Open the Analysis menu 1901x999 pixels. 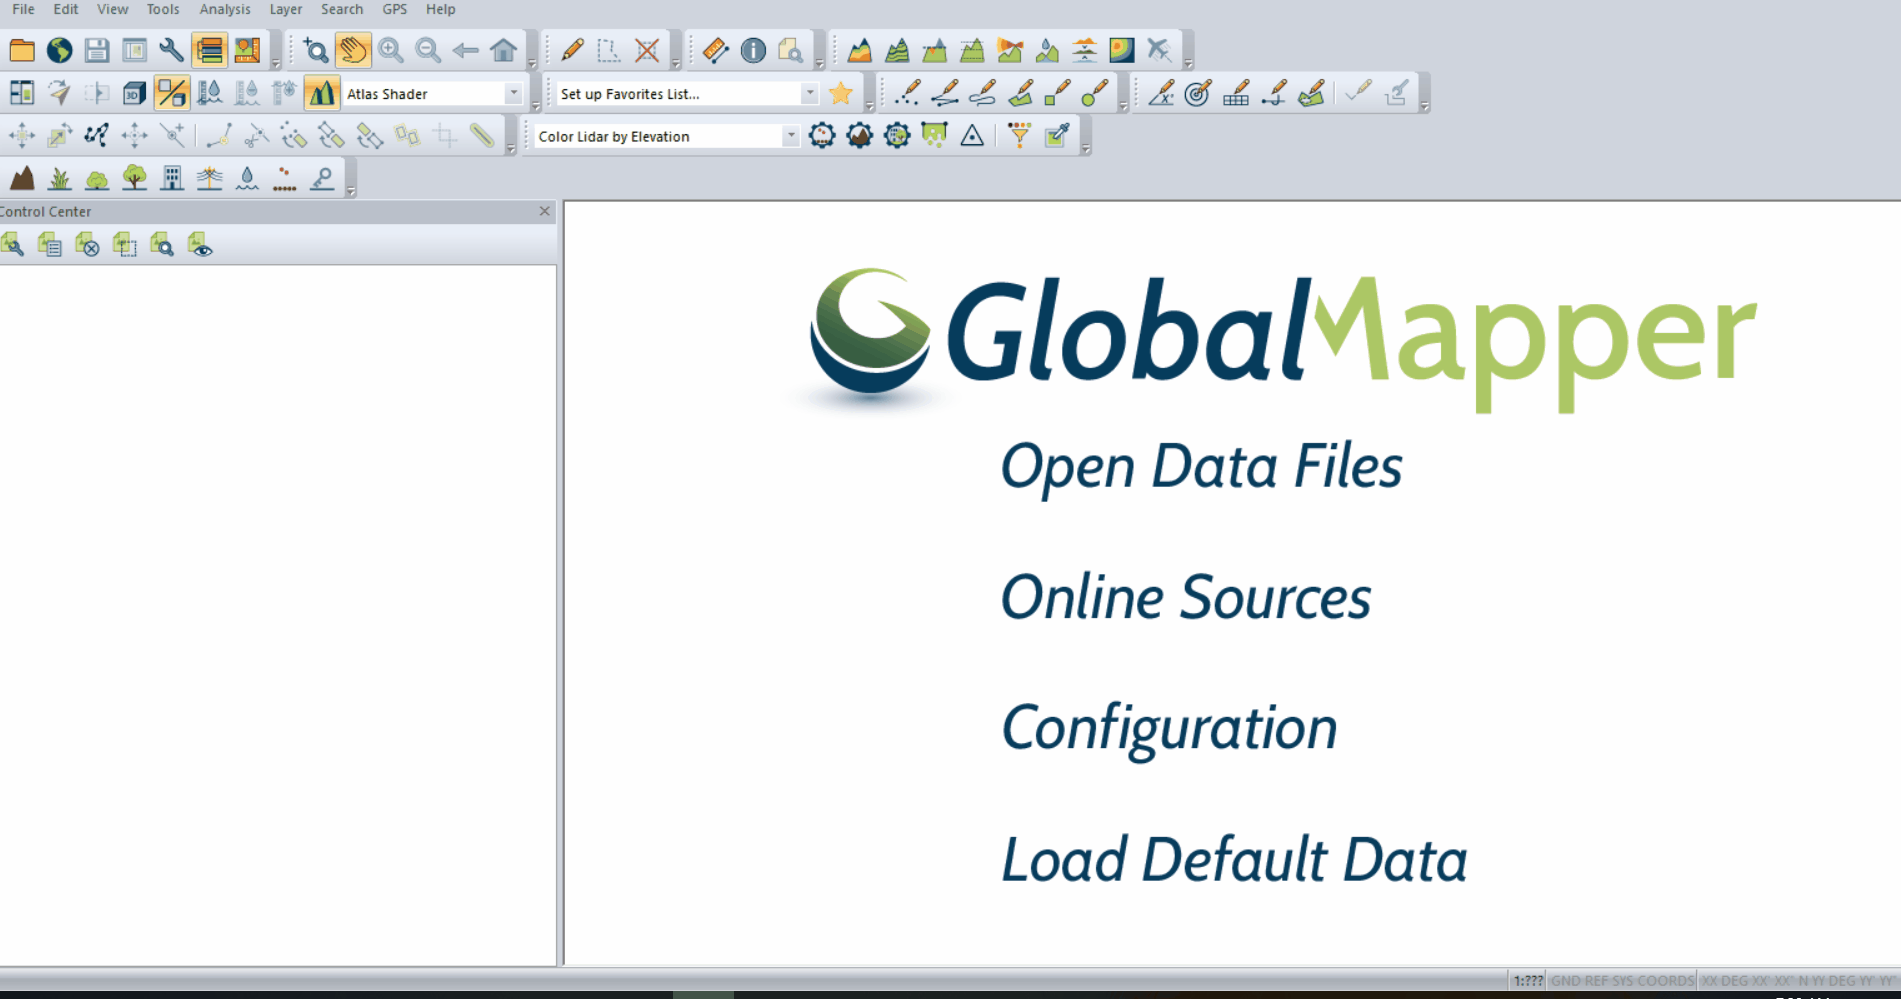tap(225, 9)
